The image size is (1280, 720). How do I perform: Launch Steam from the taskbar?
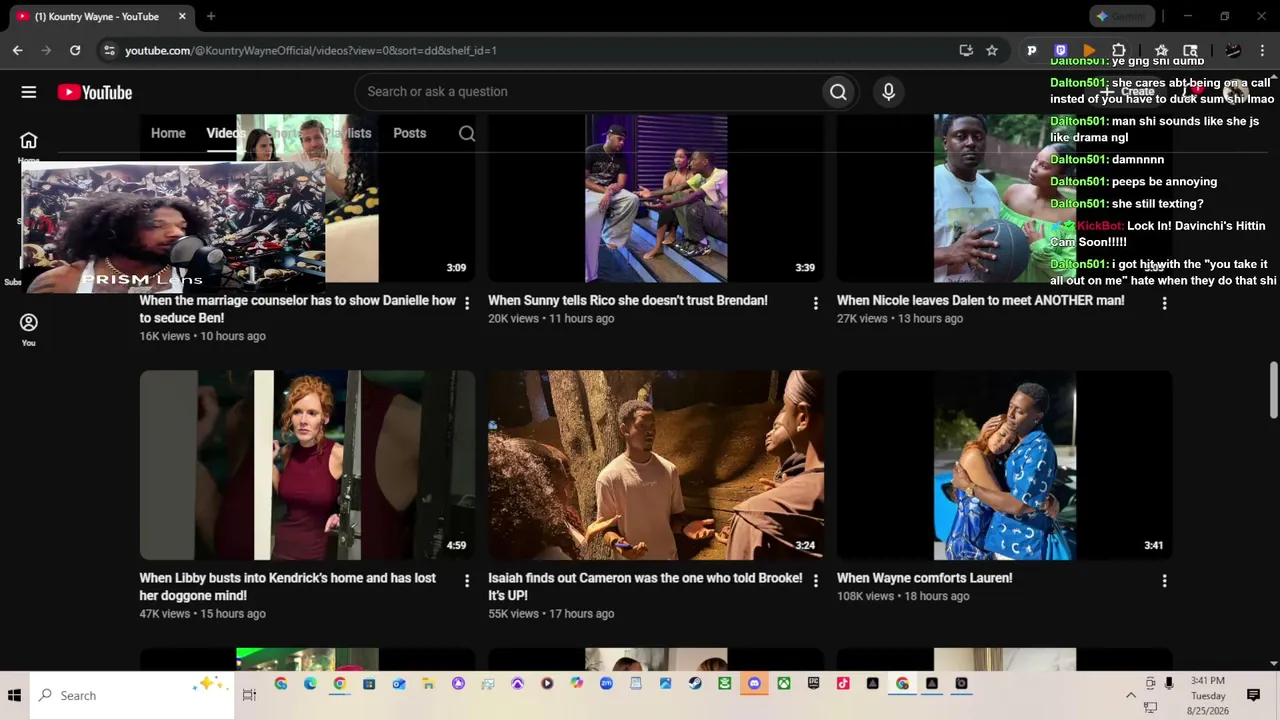click(695, 684)
